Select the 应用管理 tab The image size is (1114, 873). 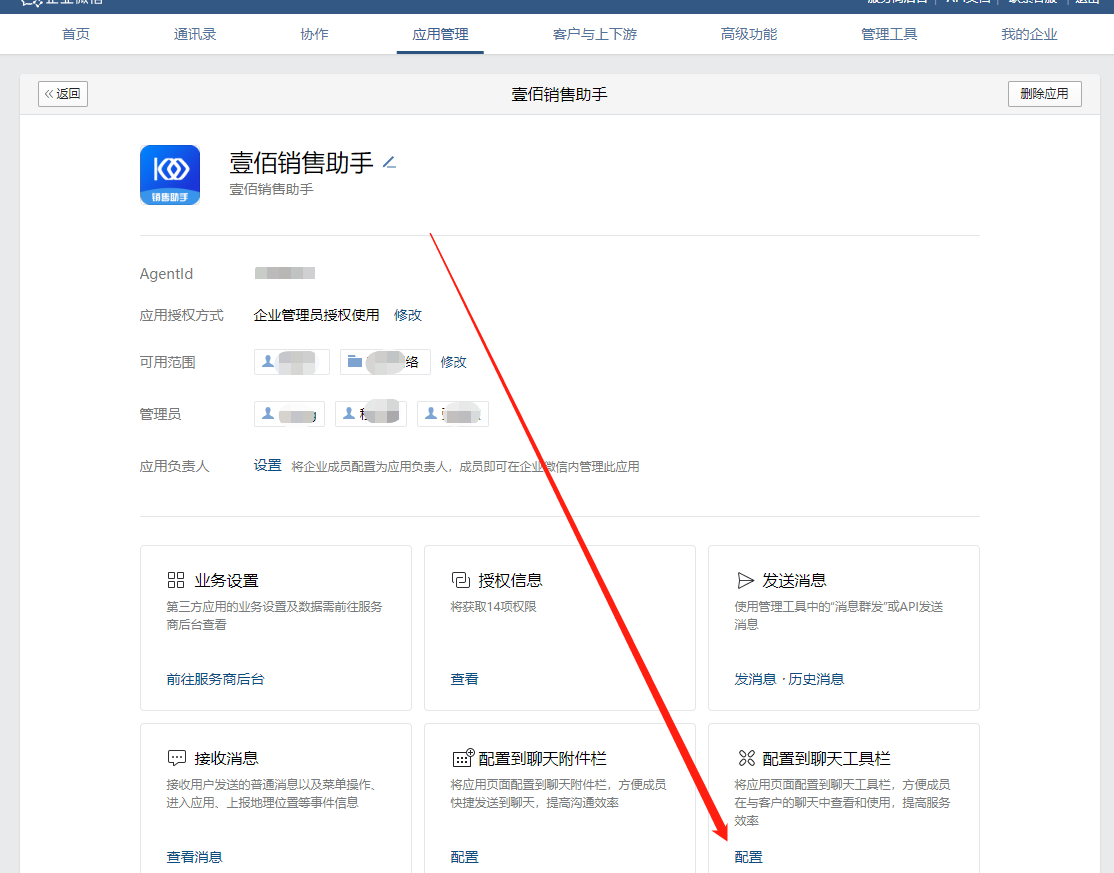tap(440, 34)
